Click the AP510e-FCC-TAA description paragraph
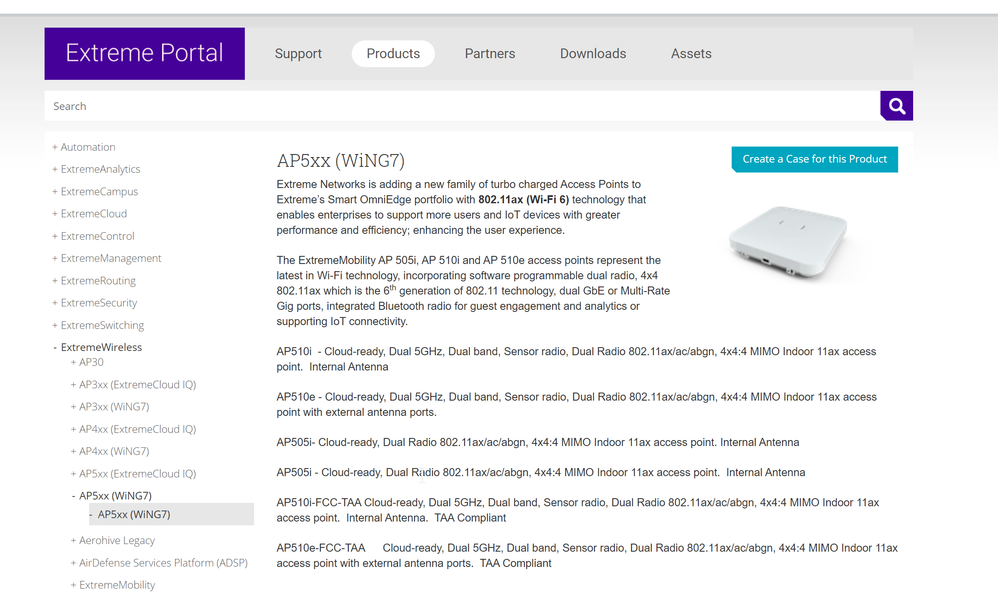The width and height of the screenshot is (998, 595). pos(587,556)
